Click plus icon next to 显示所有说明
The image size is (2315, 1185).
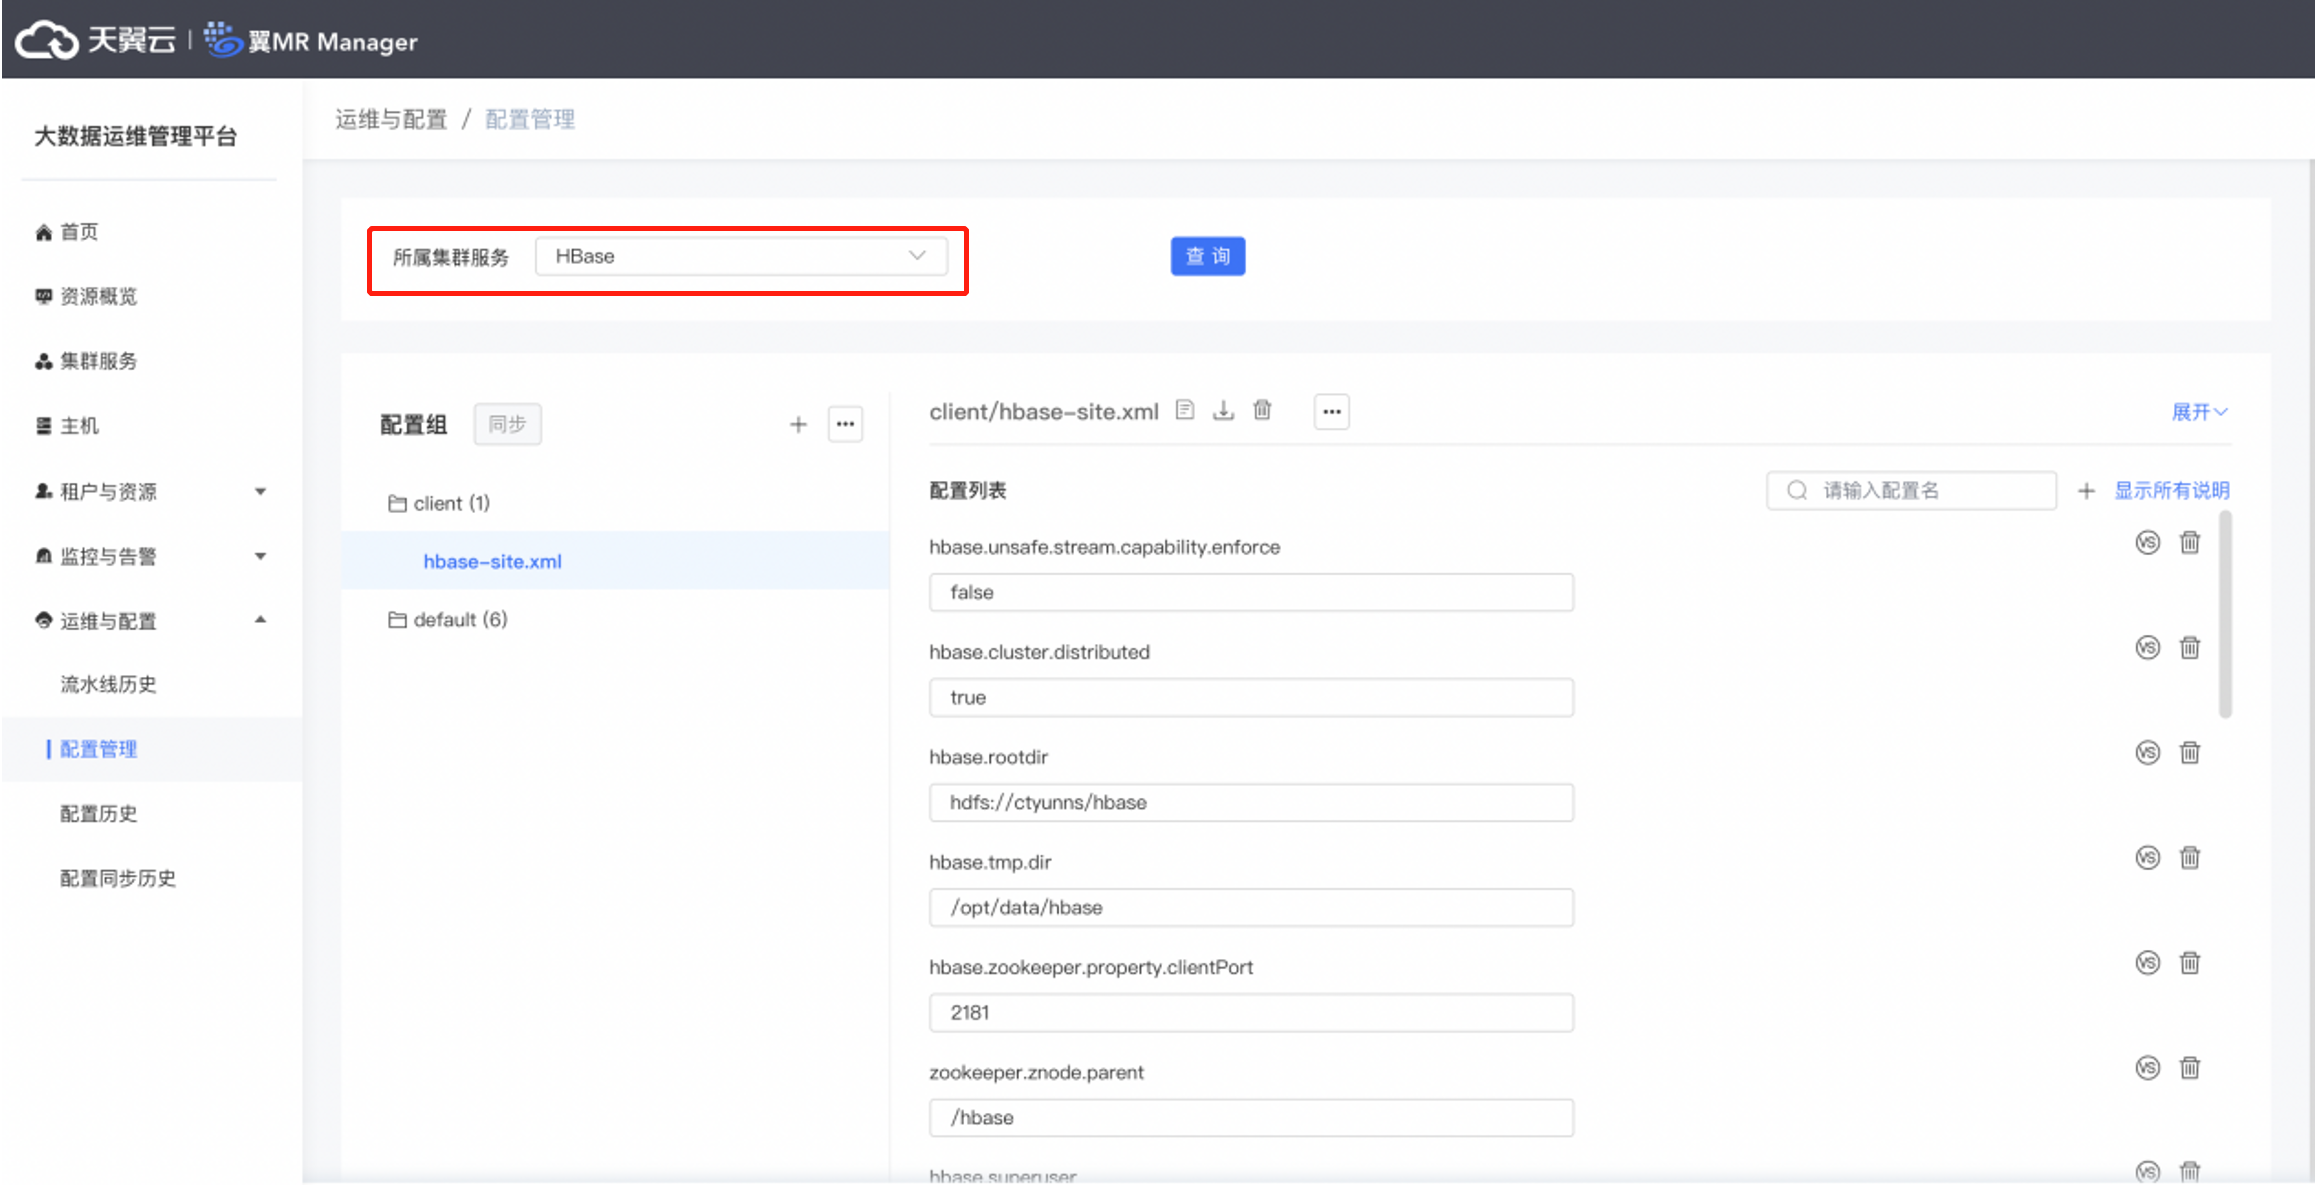pos(2086,491)
